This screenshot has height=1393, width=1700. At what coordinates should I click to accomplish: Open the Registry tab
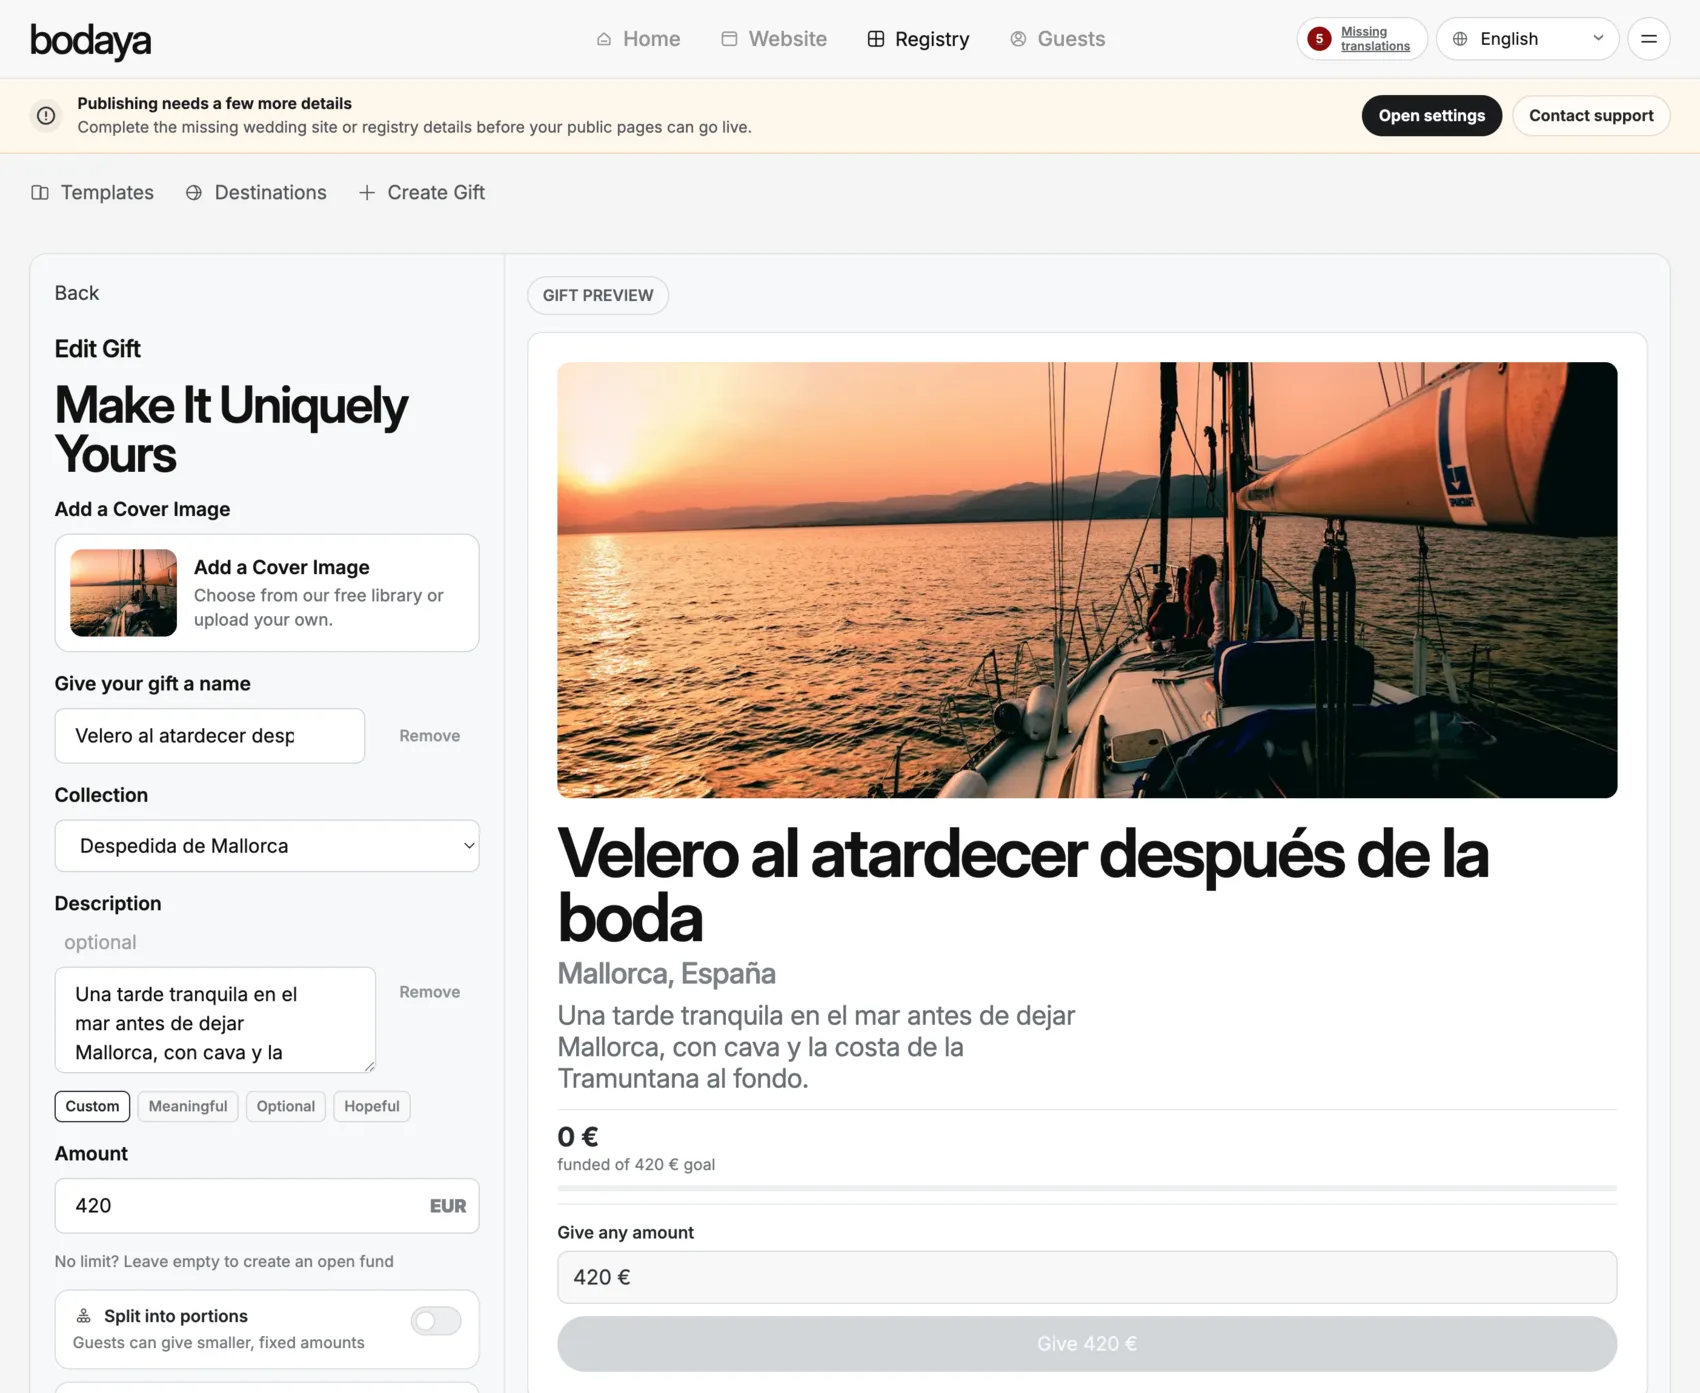pyautogui.click(x=918, y=39)
